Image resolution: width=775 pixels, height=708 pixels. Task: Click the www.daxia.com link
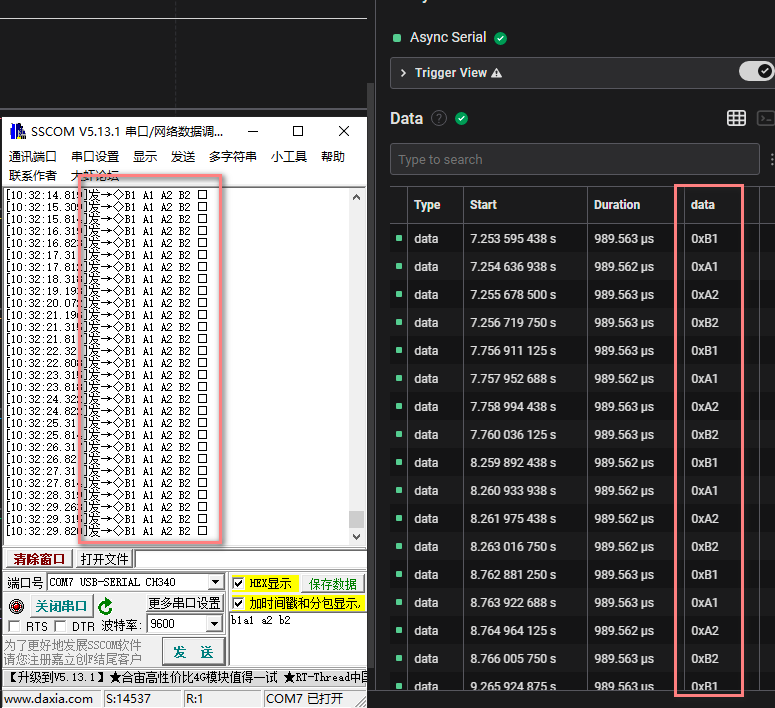48,699
